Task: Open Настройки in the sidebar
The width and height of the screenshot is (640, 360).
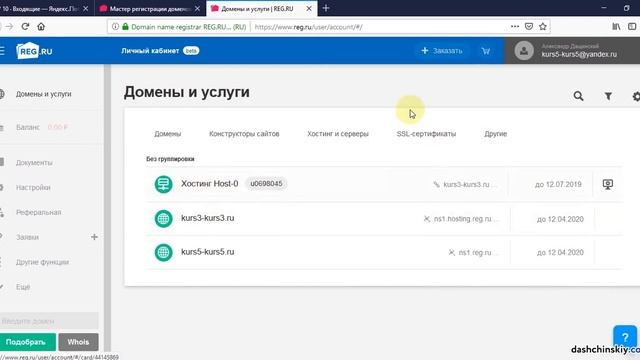Action: point(33,187)
